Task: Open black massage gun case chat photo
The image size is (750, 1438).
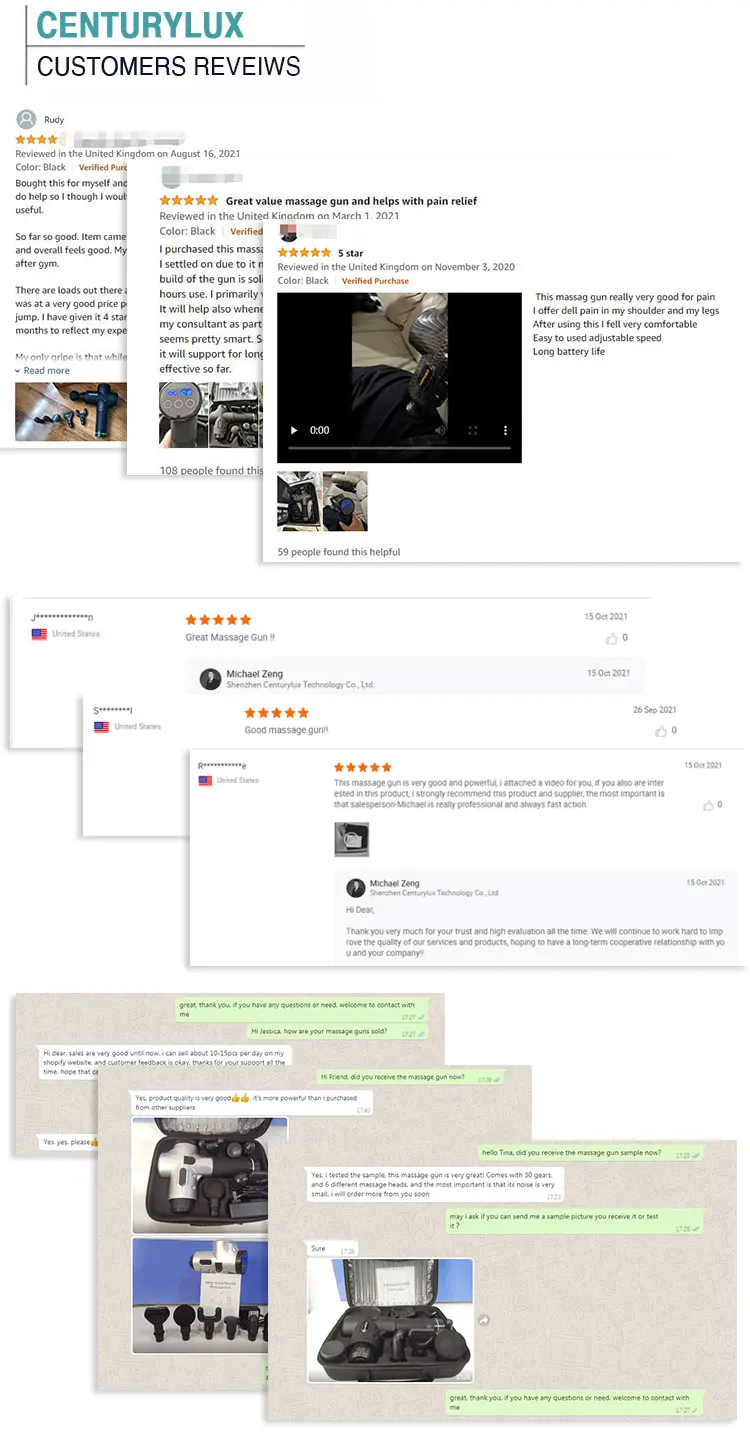Action: tap(389, 1320)
